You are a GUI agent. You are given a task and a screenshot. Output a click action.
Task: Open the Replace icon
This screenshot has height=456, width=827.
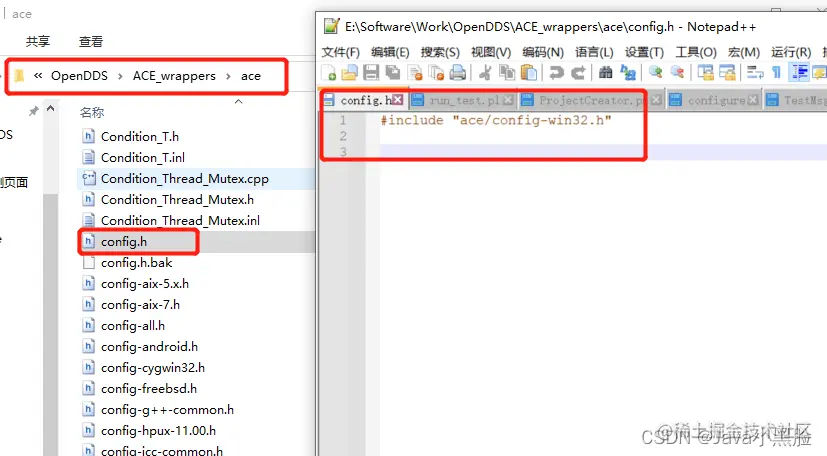[628, 72]
